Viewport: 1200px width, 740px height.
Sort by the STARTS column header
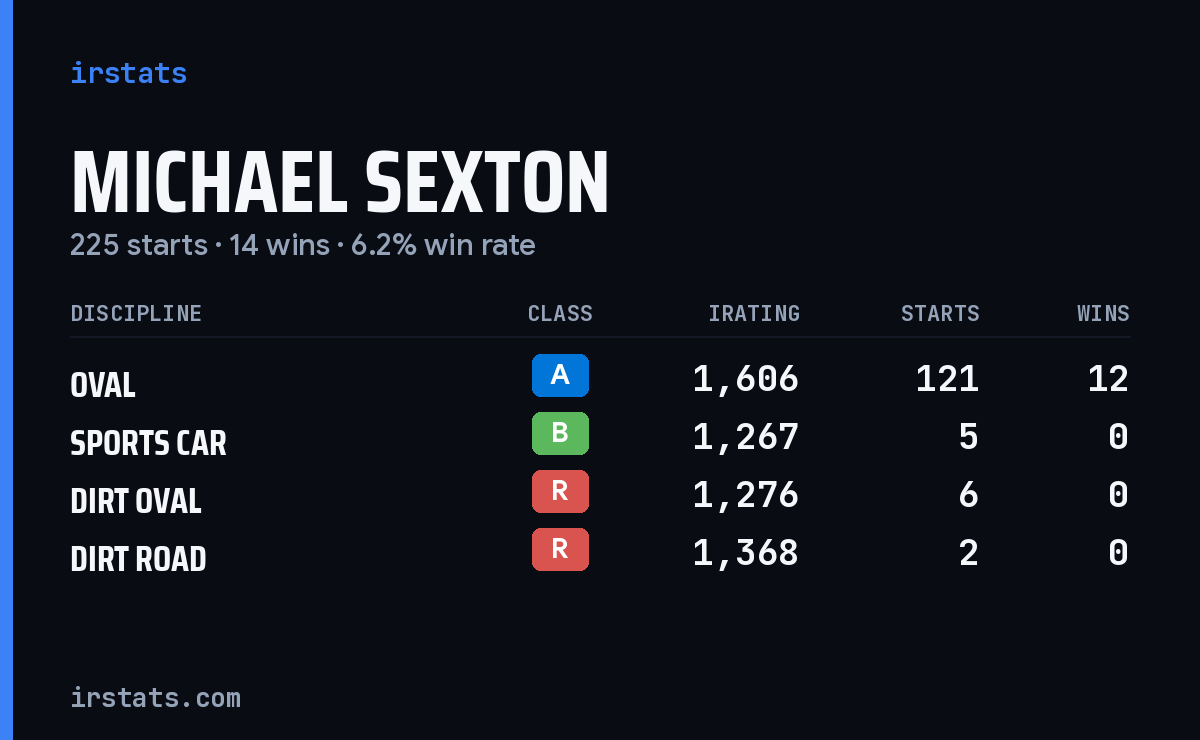(x=940, y=314)
